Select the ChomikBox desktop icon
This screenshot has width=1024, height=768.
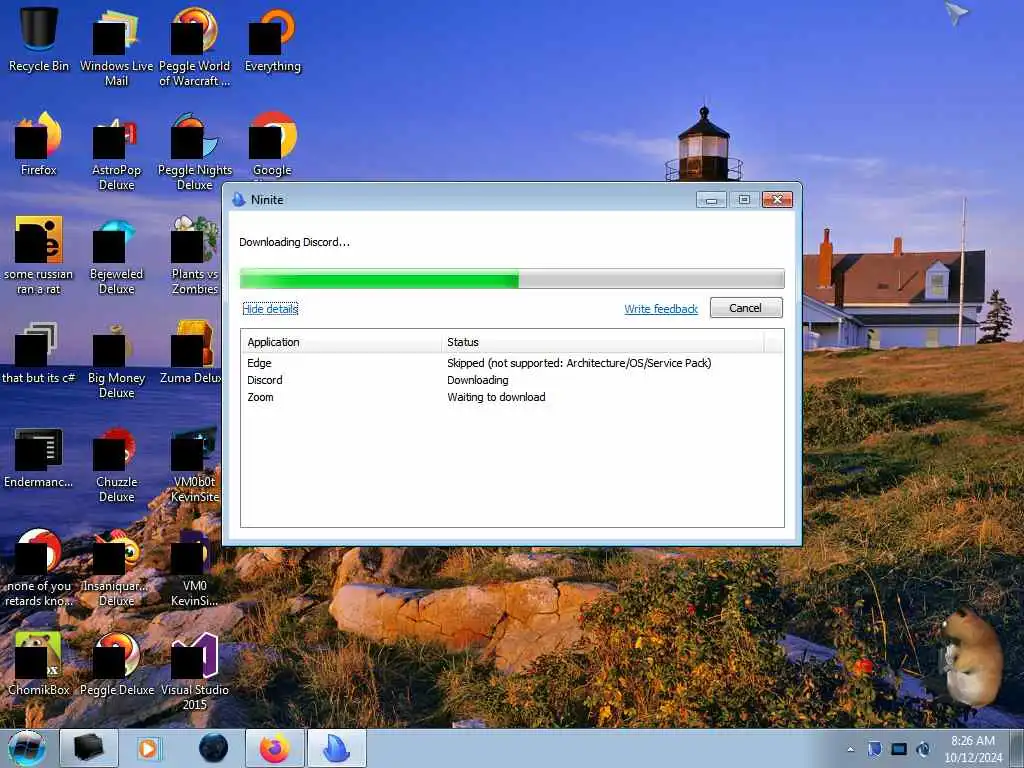click(x=39, y=663)
